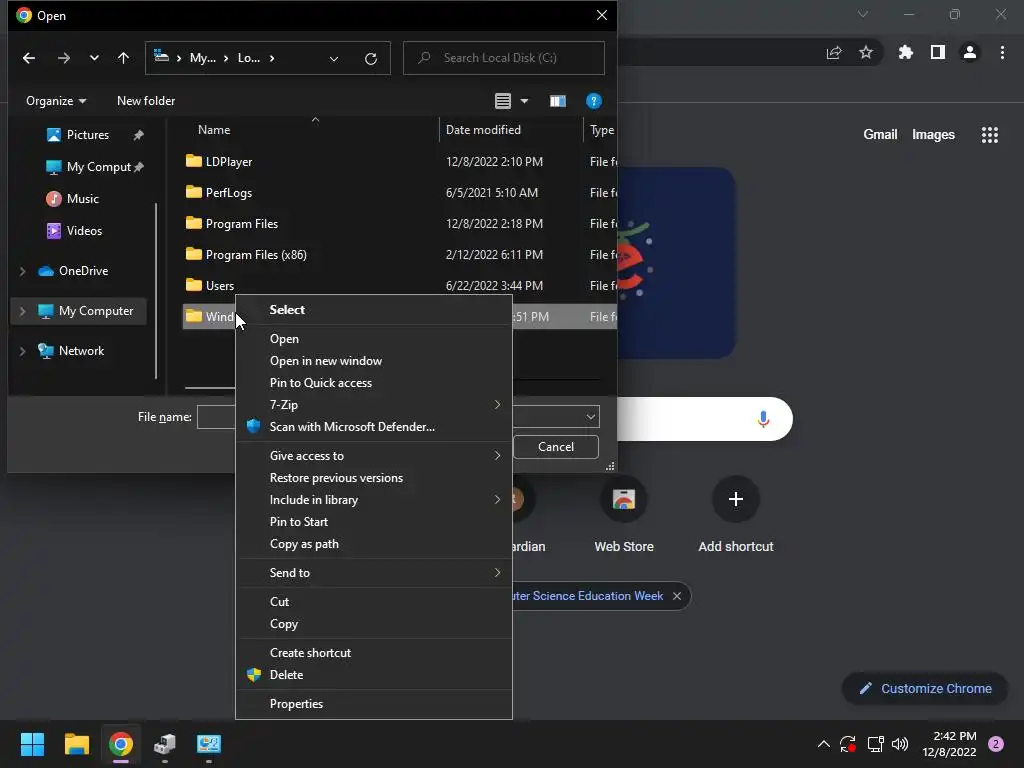This screenshot has height=768, width=1024.
Task: Choose Delete in context menu
Action: 374,675
